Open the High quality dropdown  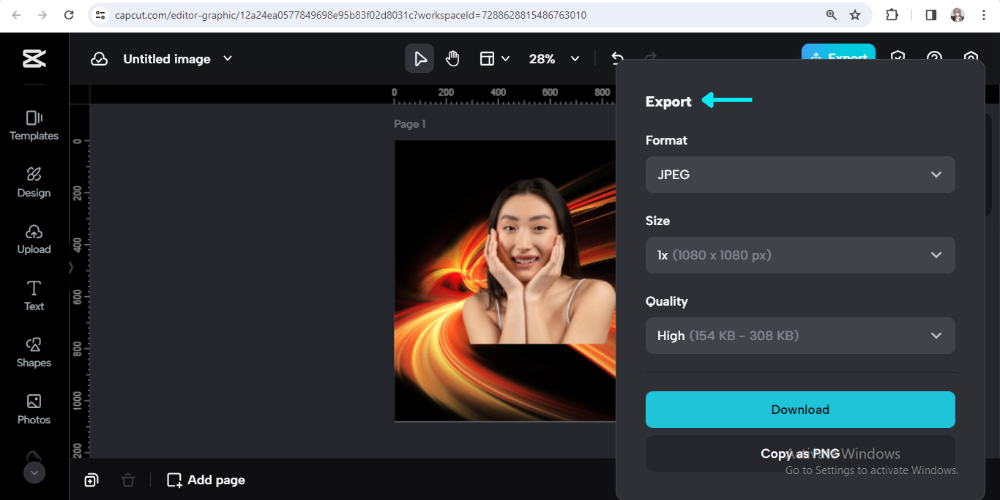click(x=800, y=335)
